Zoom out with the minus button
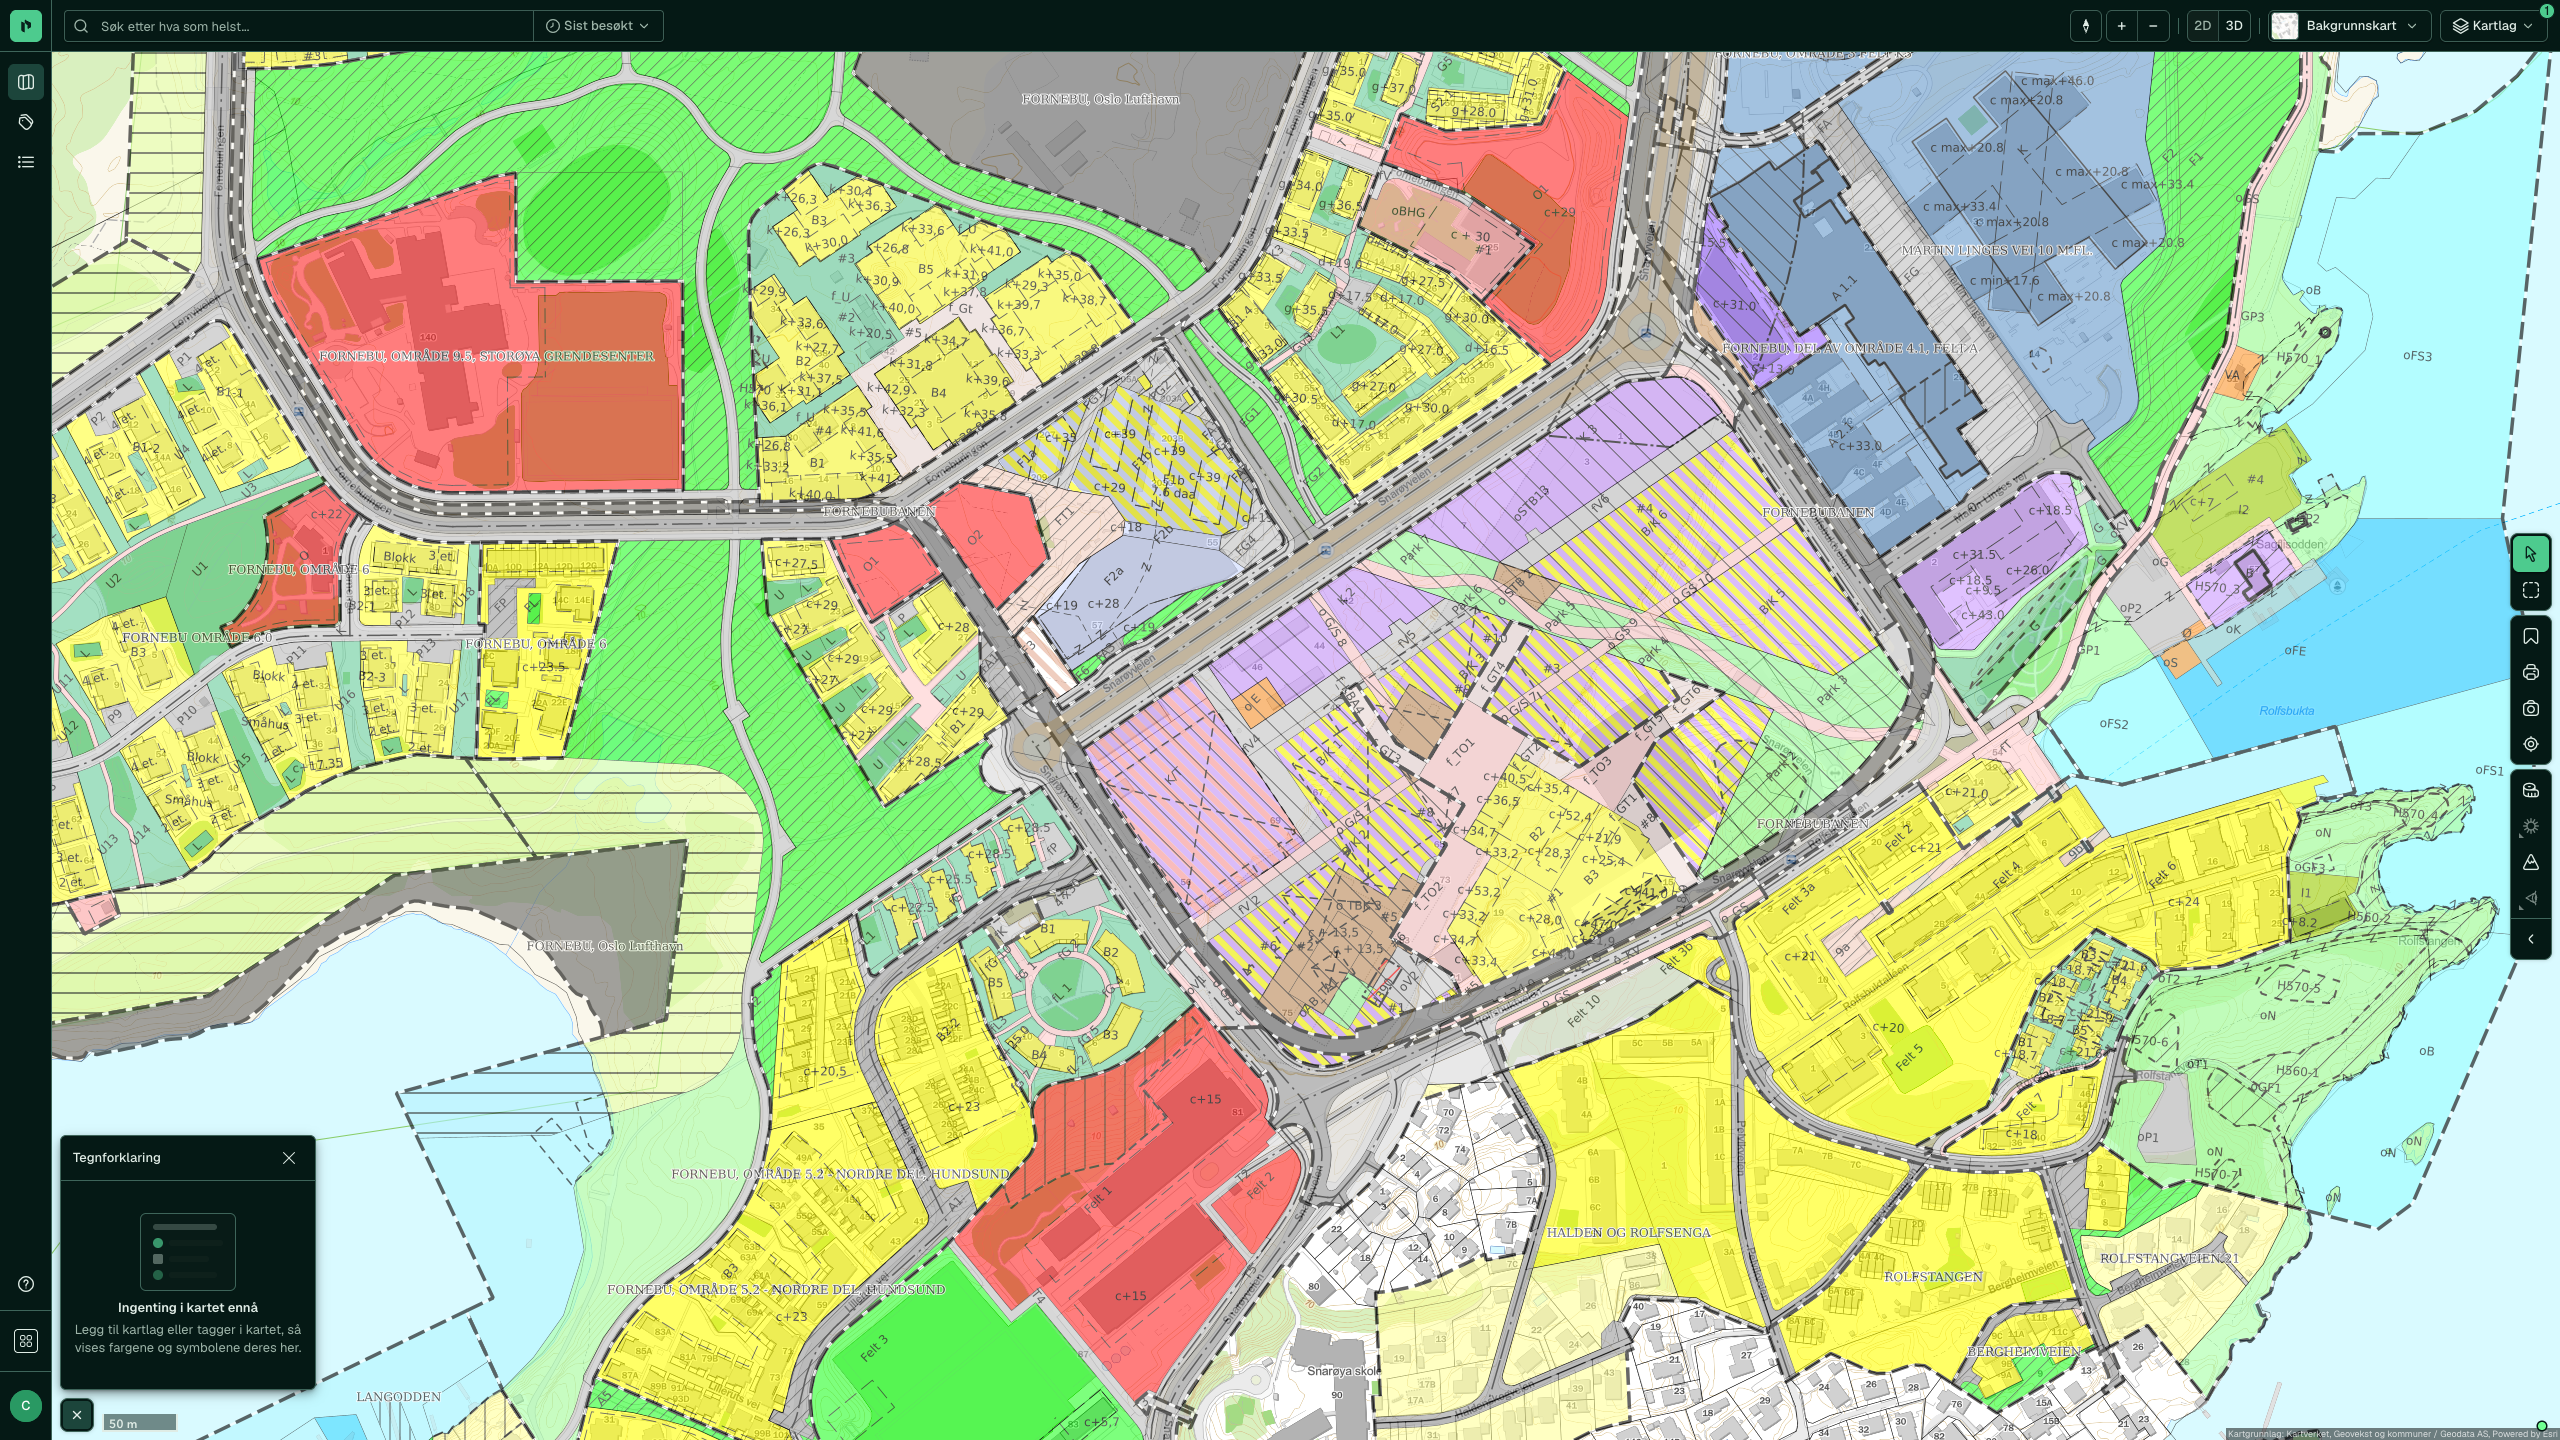 pyautogui.click(x=2153, y=26)
